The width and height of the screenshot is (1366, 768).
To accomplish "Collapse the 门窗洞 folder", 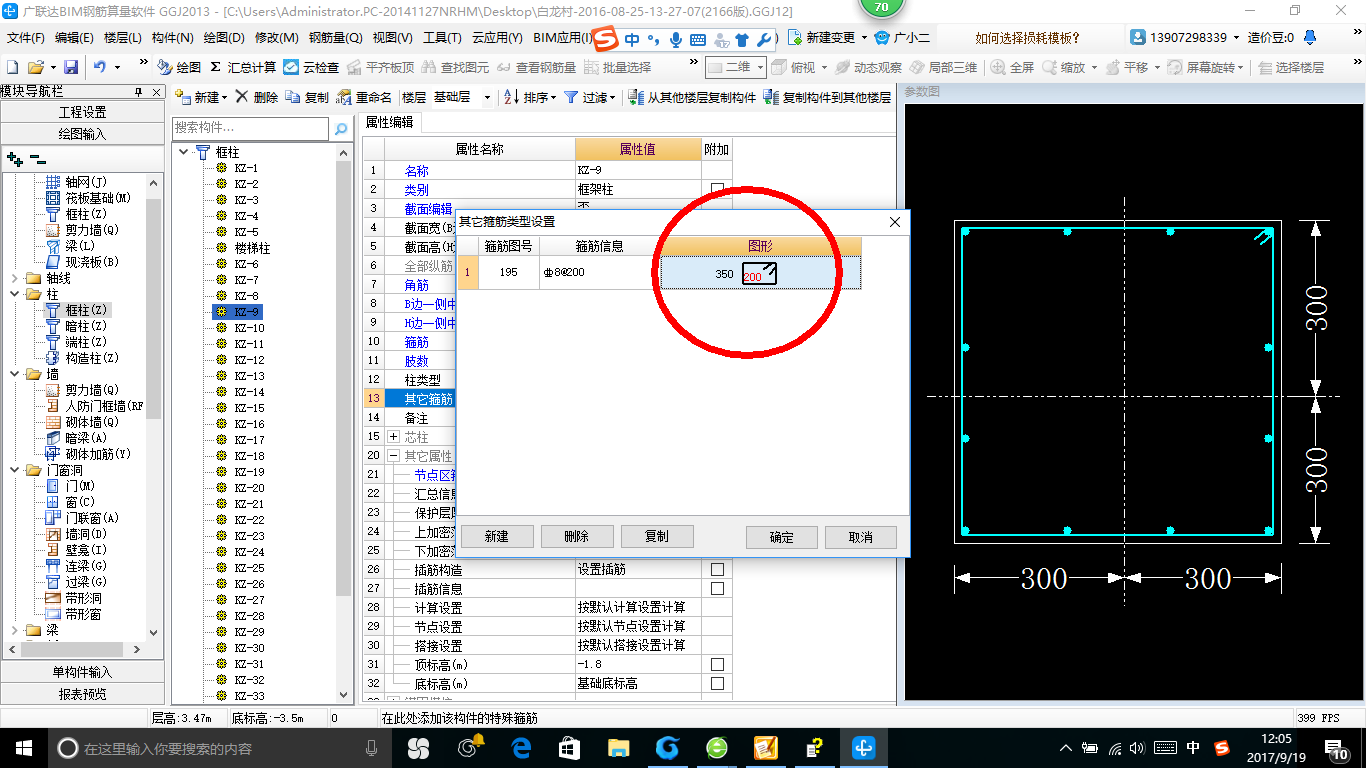I will pyautogui.click(x=14, y=470).
